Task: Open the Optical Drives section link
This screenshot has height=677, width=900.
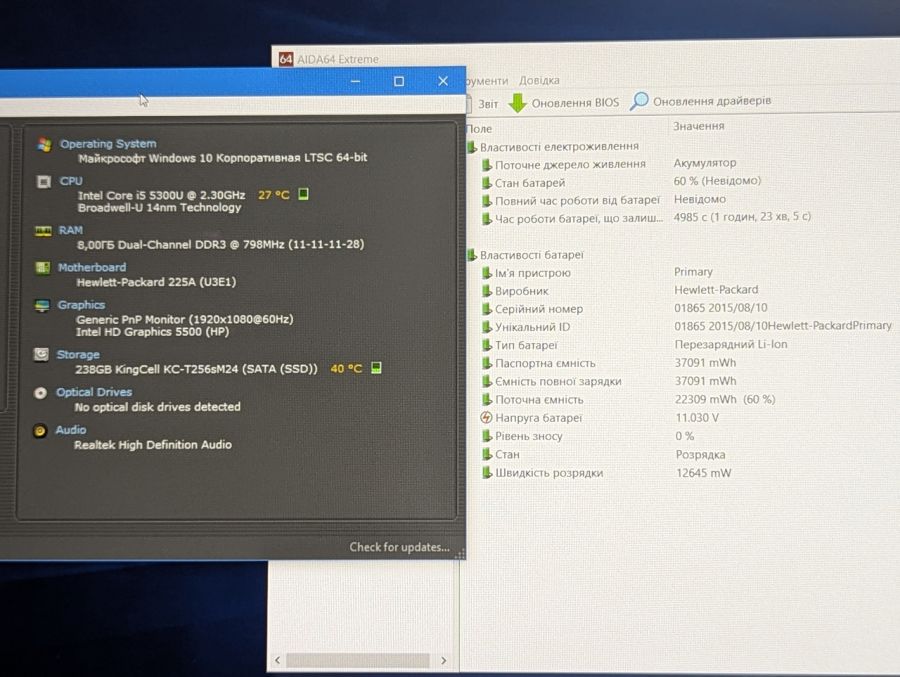Action: [94, 392]
